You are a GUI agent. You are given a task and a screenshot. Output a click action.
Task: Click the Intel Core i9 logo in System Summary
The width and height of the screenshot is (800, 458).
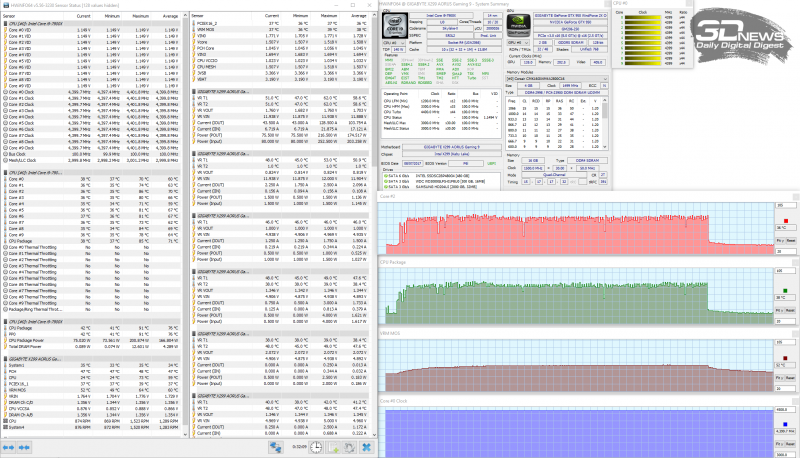pyautogui.click(x=395, y=26)
